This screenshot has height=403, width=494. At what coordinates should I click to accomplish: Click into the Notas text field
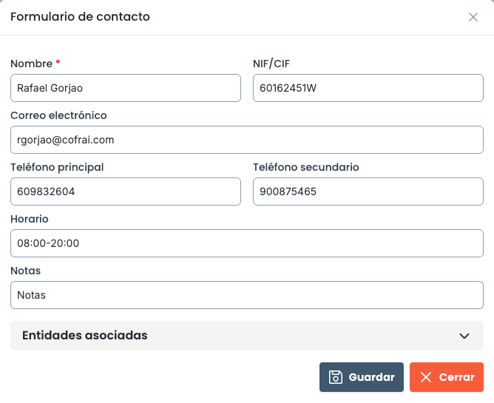pos(247,295)
